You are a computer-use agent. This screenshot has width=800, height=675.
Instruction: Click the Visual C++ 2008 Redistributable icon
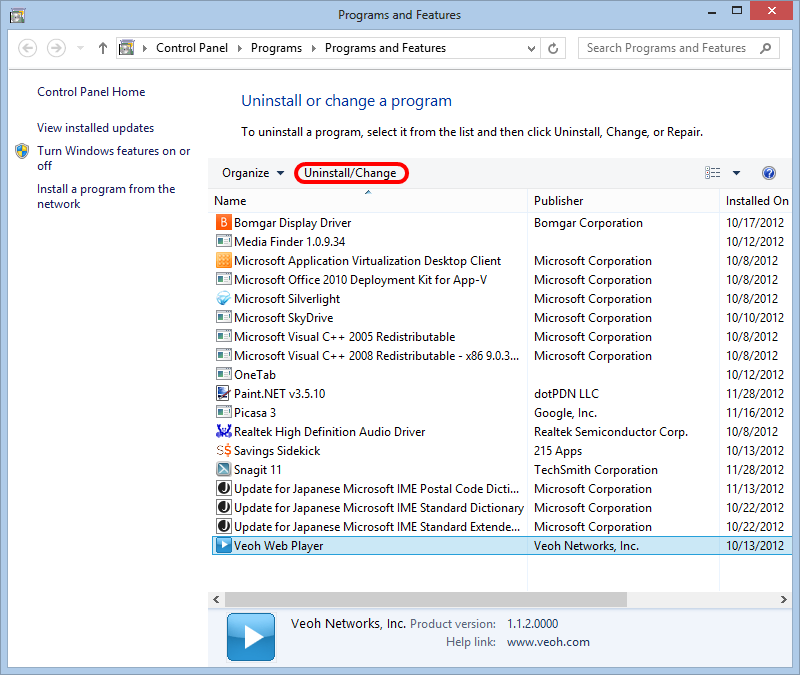pyautogui.click(x=223, y=355)
